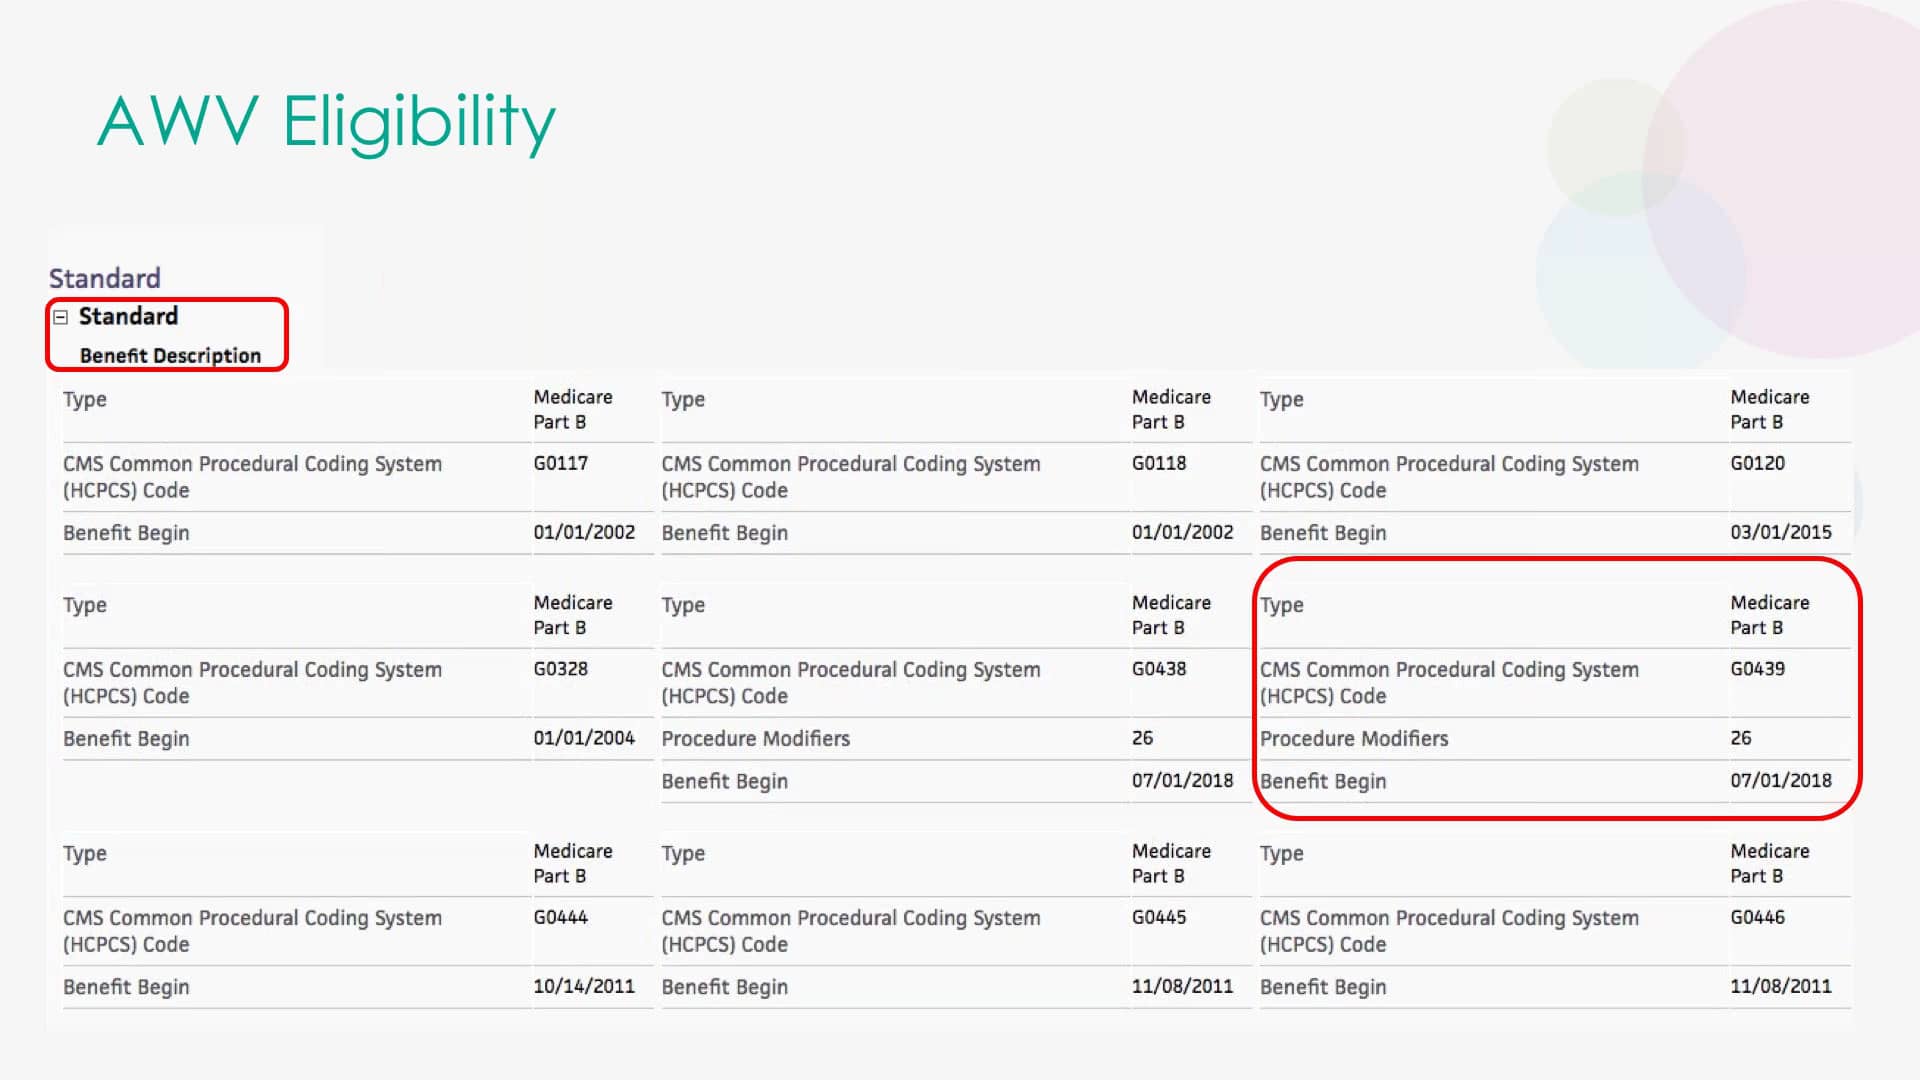Click Procedure Modifiers value 26 for G0439
This screenshot has height=1080, width=1920.
pyautogui.click(x=1740, y=738)
